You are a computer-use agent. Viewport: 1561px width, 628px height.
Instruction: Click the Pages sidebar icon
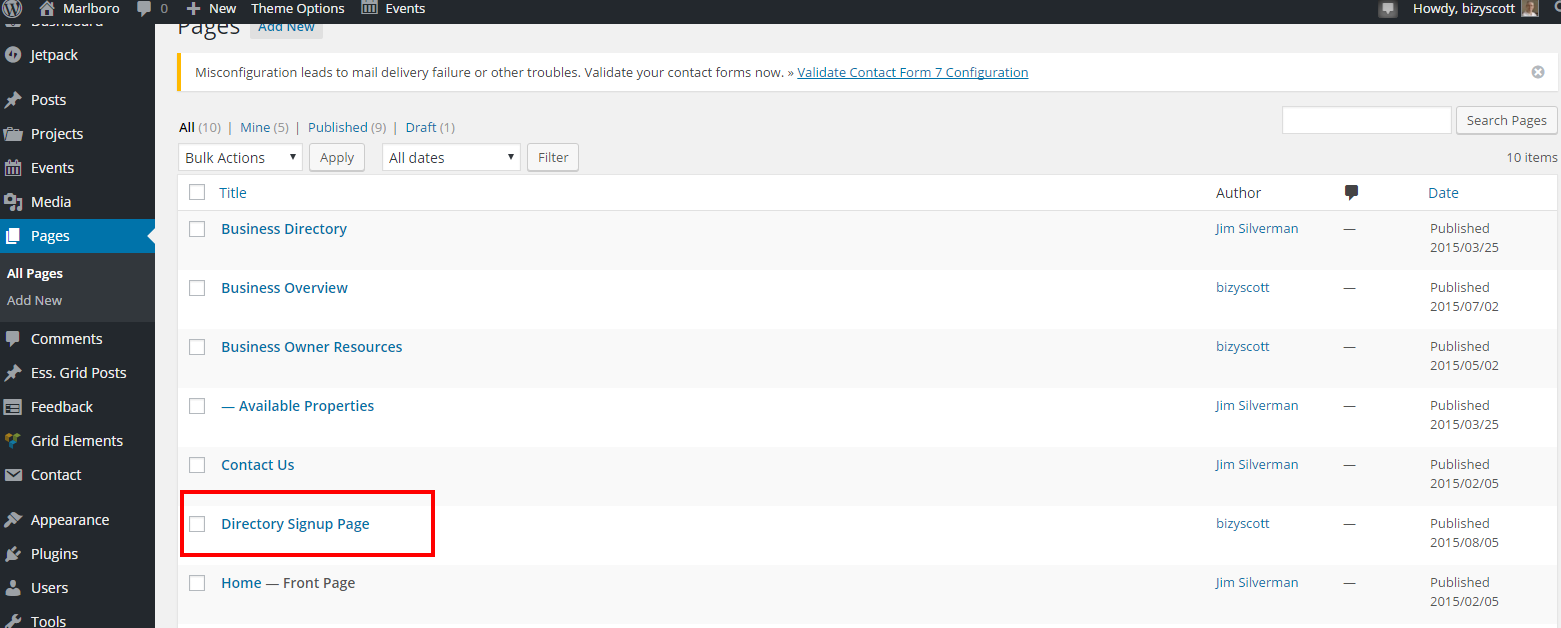13,236
